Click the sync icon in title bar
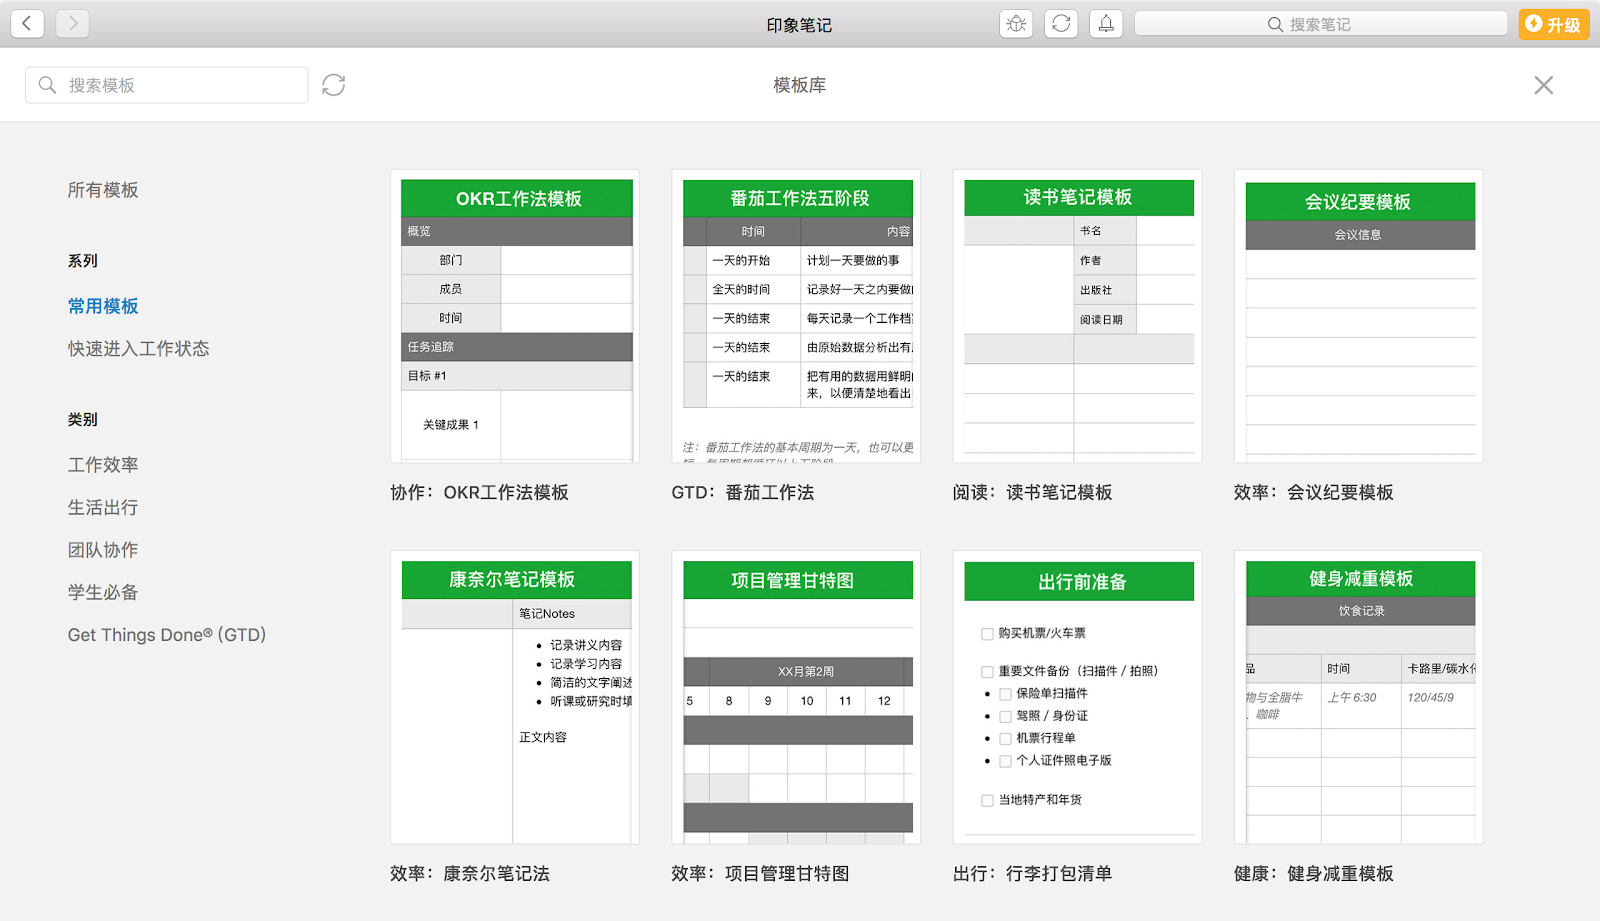Viewport: 1600px width, 921px height. [1061, 24]
